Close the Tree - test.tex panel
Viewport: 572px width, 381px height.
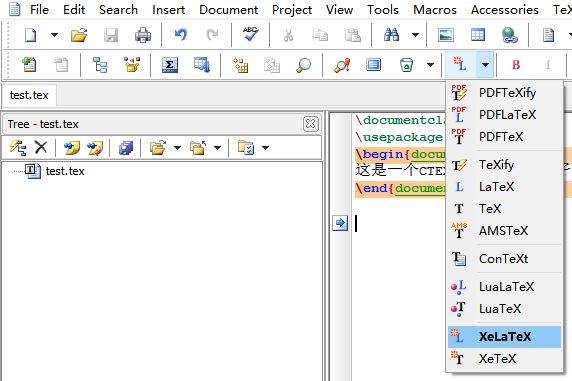[x=310, y=124]
